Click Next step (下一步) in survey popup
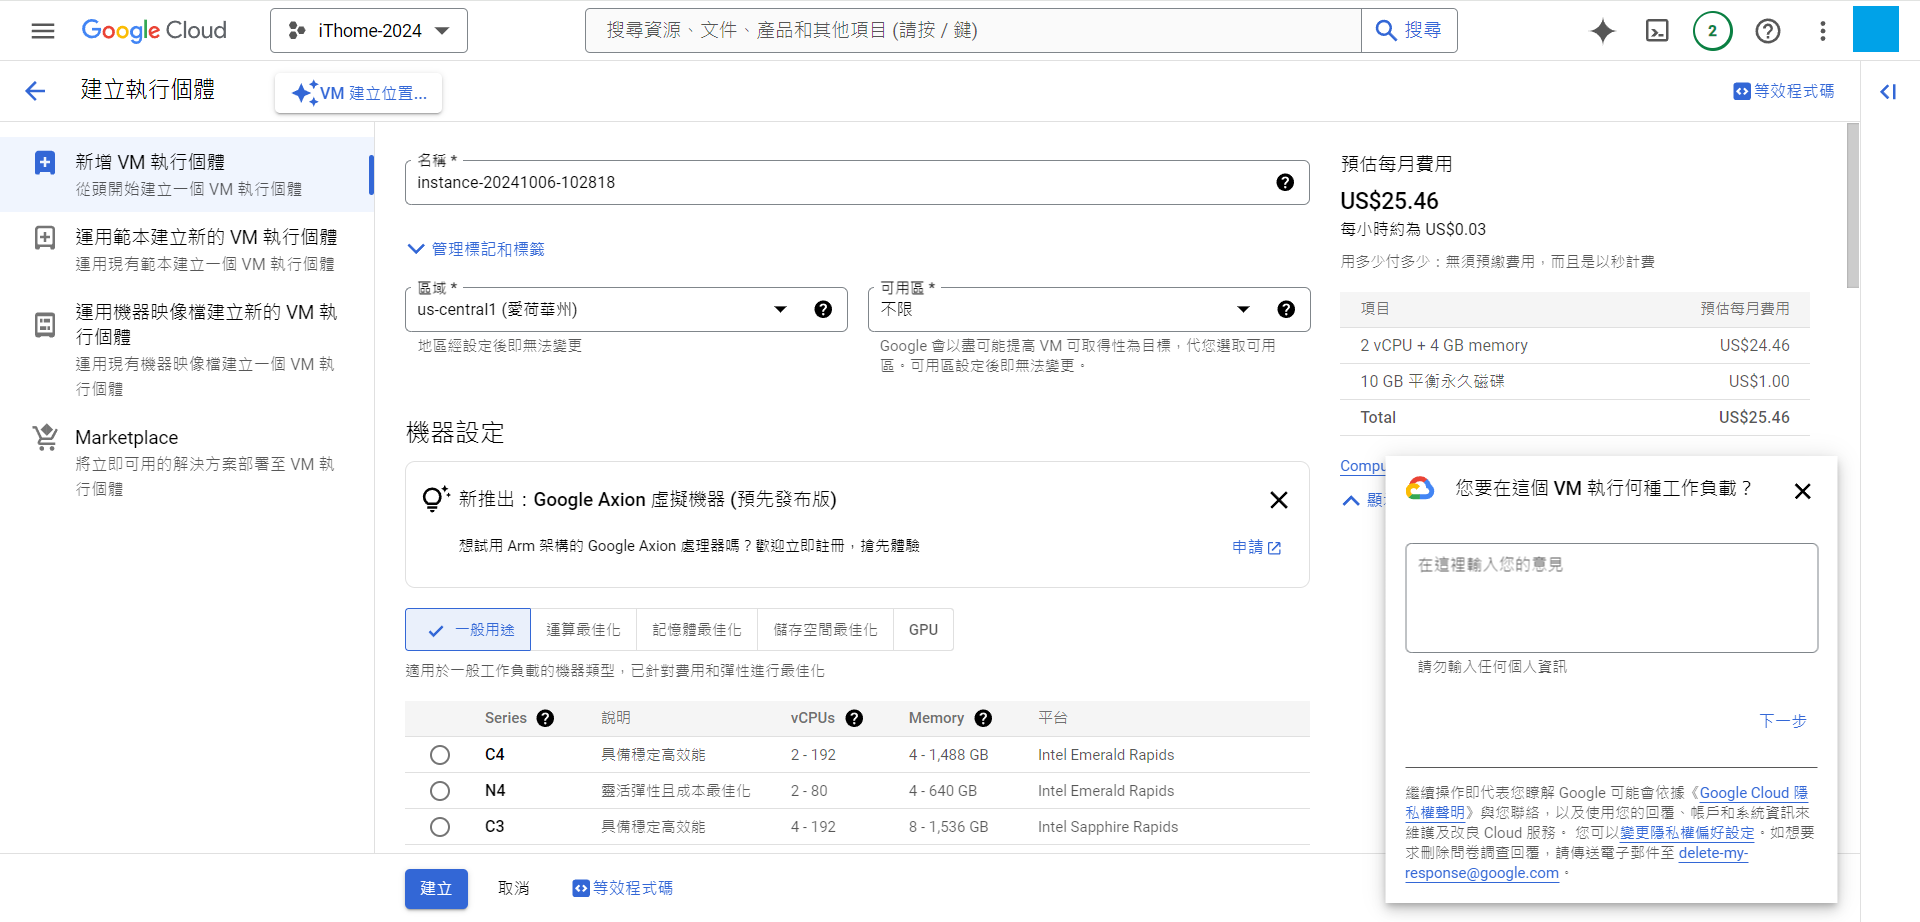The height and width of the screenshot is (922, 1920). [1783, 721]
